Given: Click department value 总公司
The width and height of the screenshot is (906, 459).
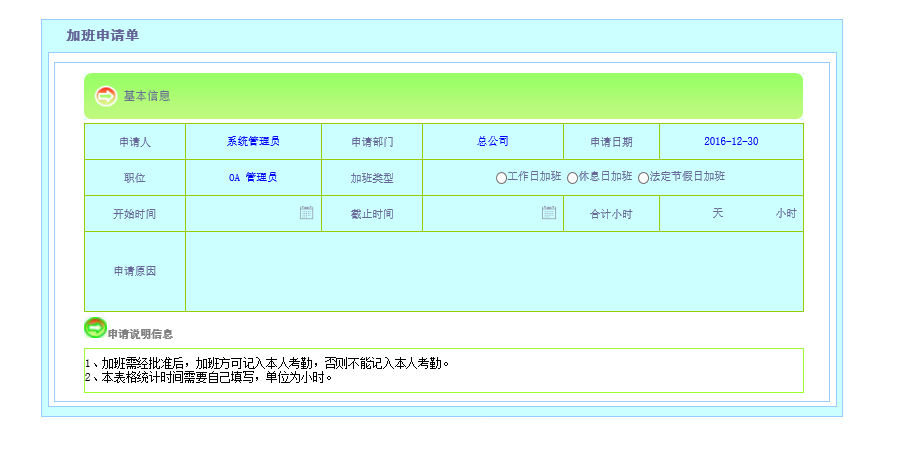Looking at the screenshot, I should 493,141.
